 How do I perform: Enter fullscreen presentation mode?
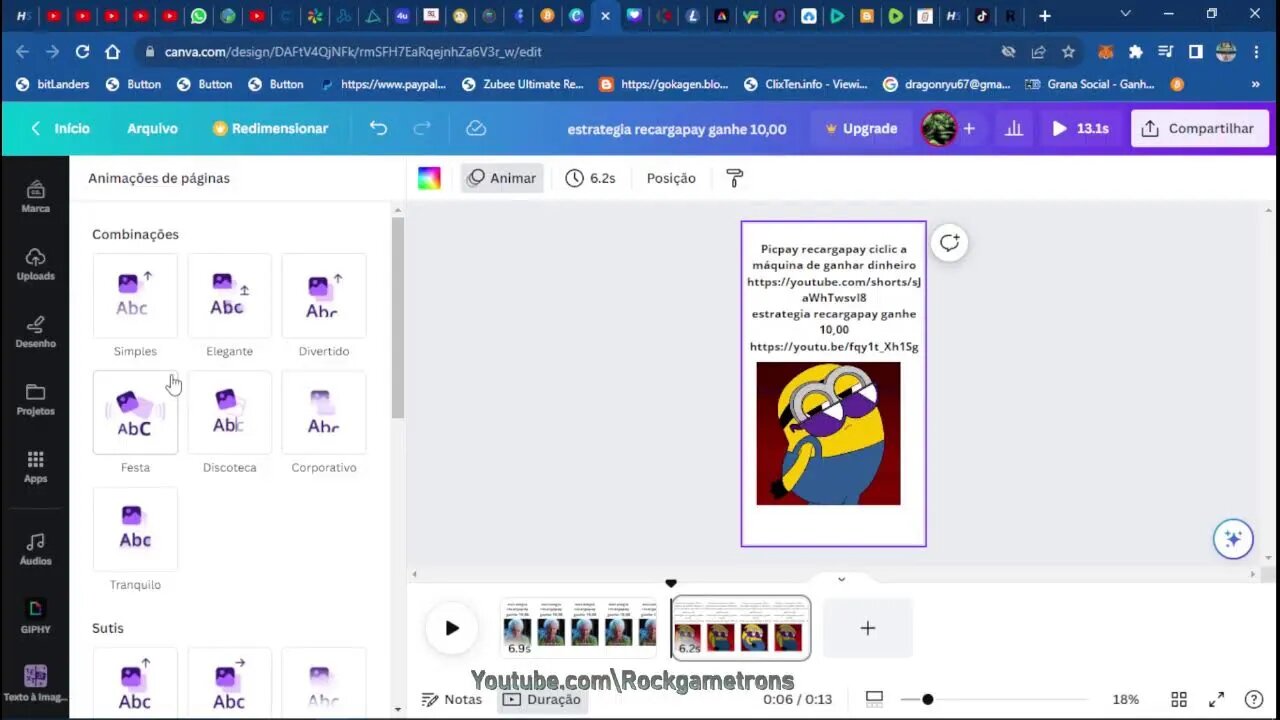pos(1216,699)
